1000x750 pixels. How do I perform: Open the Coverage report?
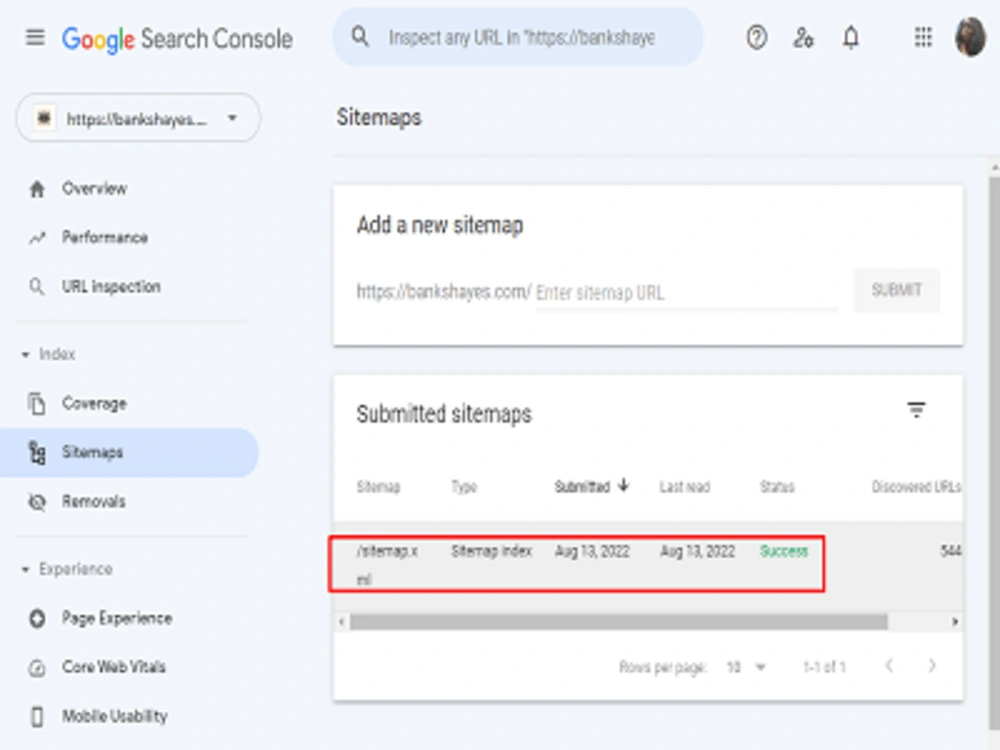coord(94,404)
